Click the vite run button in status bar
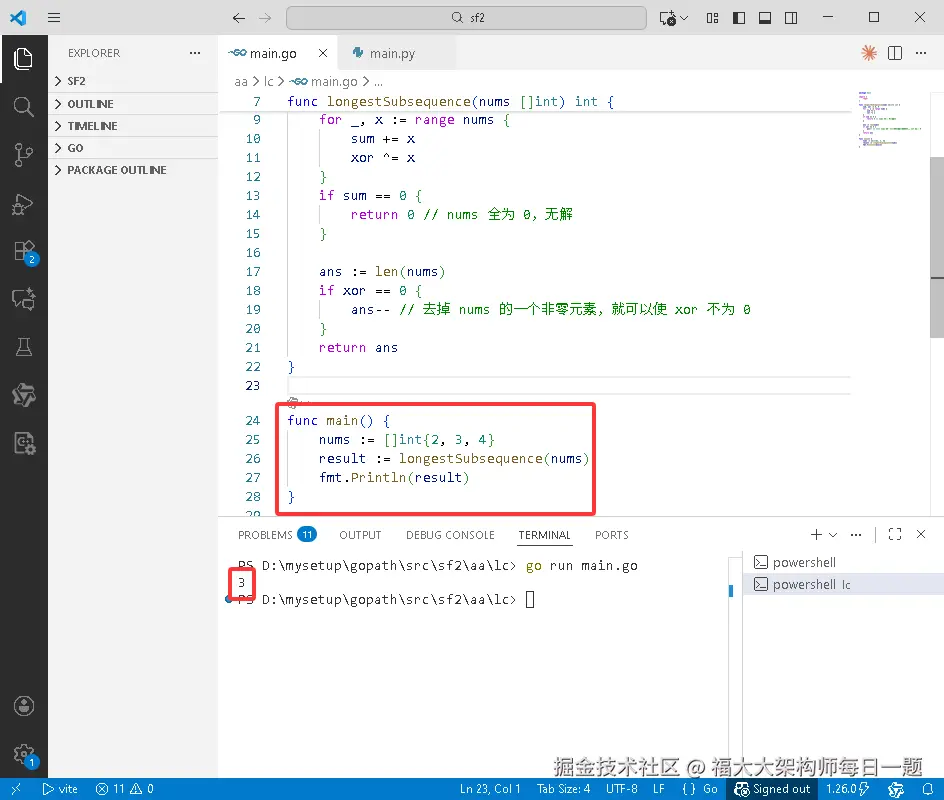The width and height of the screenshot is (944, 800). pos(60,789)
